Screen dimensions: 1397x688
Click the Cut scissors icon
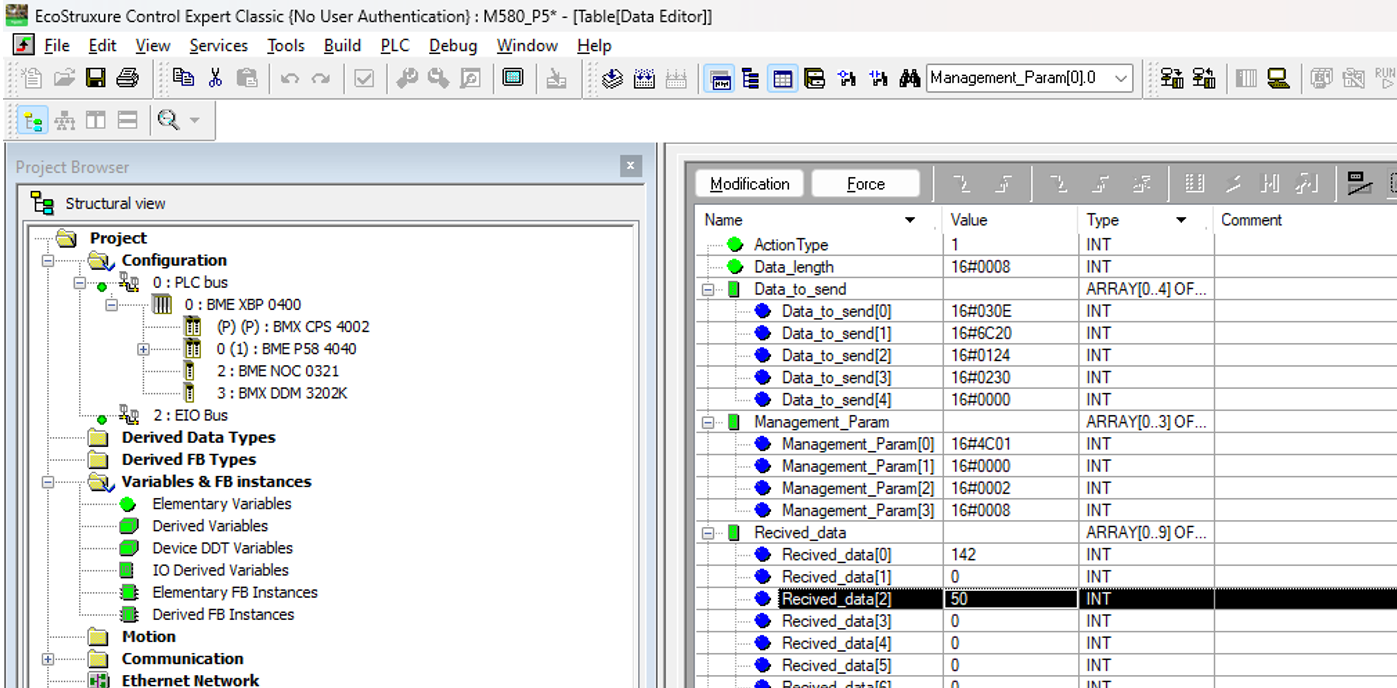click(215, 78)
